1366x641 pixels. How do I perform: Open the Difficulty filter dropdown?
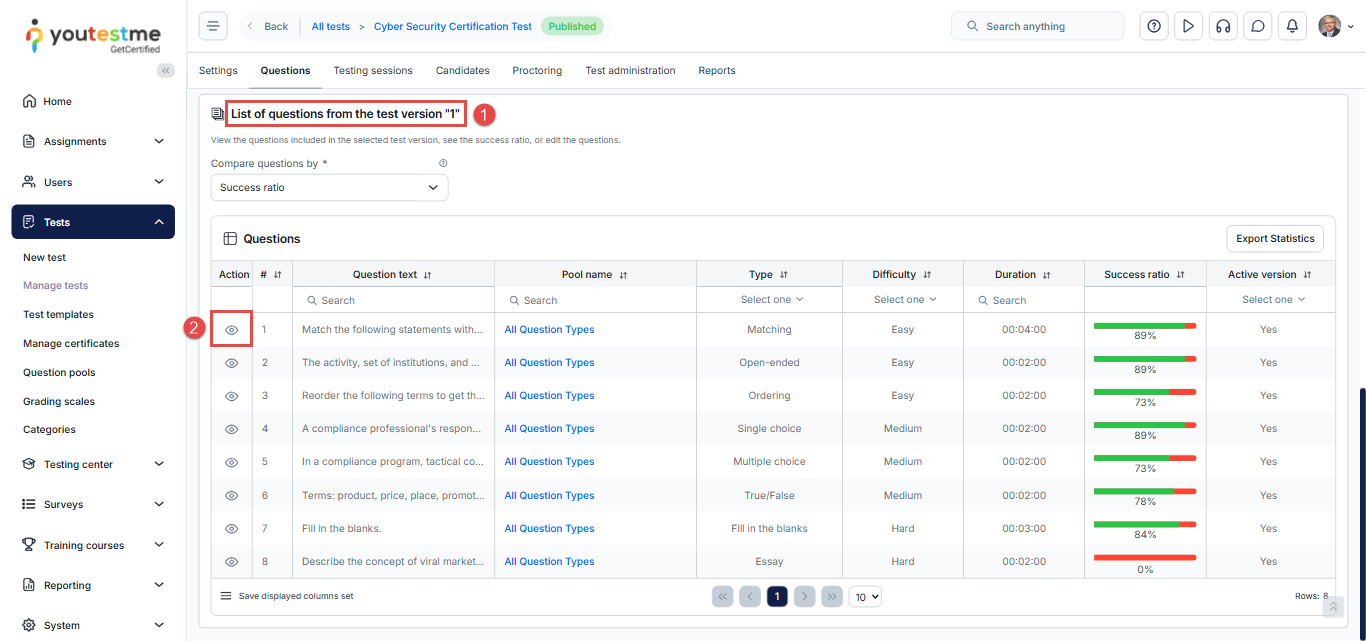(x=903, y=300)
